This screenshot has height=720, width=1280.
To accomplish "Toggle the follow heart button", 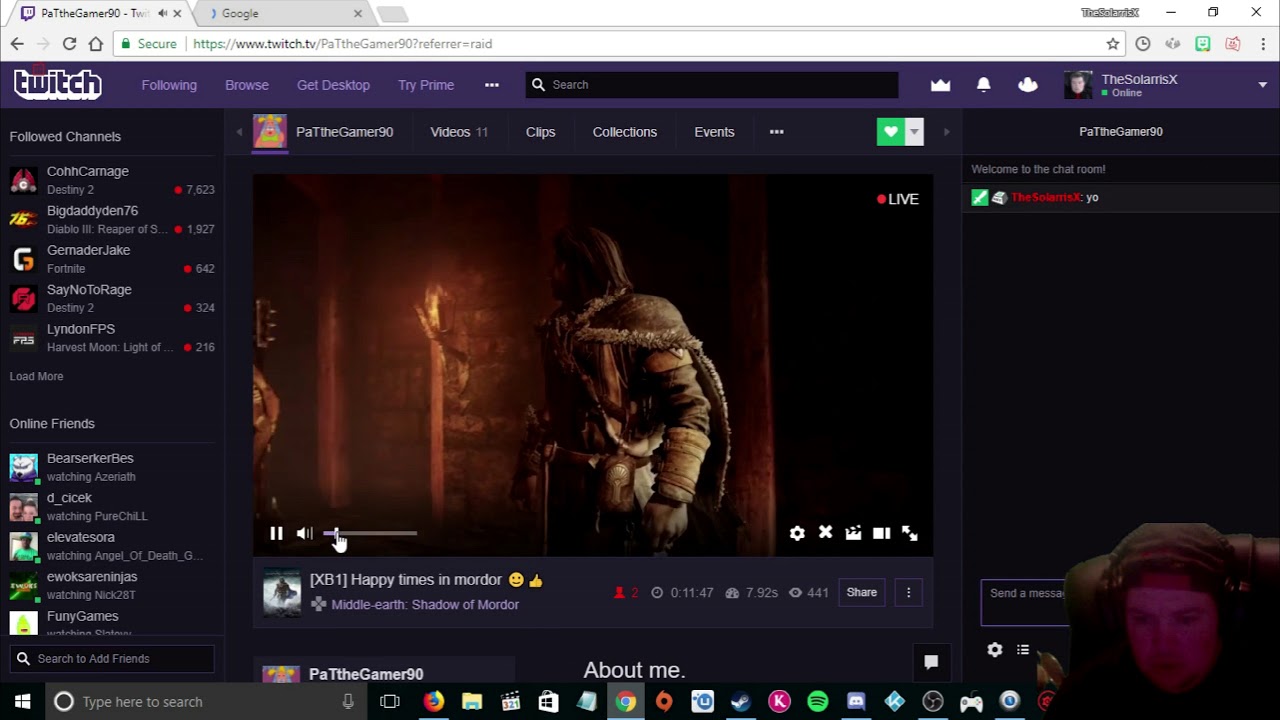I will pos(890,132).
